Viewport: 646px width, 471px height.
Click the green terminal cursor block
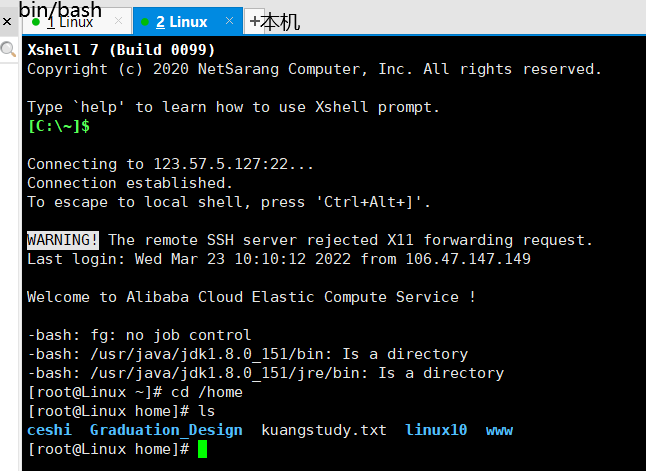point(202,449)
